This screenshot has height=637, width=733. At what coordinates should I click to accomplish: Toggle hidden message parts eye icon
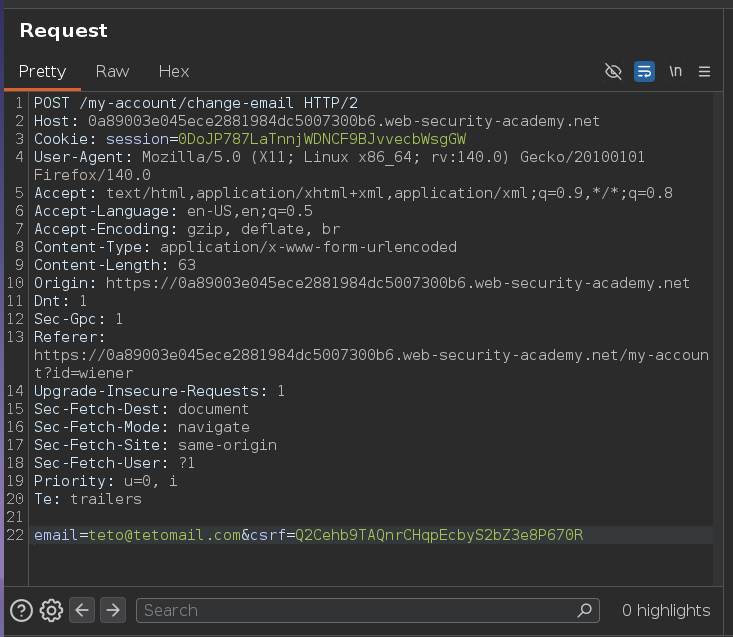[x=613, y=72]
